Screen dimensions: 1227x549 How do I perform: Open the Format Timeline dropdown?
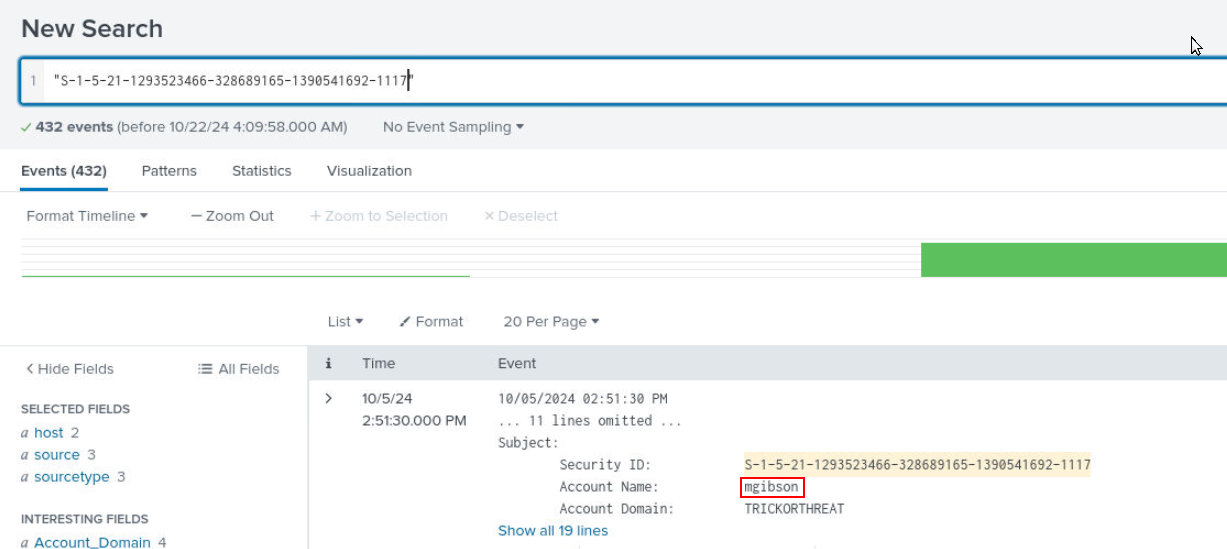tap(87, 216)
